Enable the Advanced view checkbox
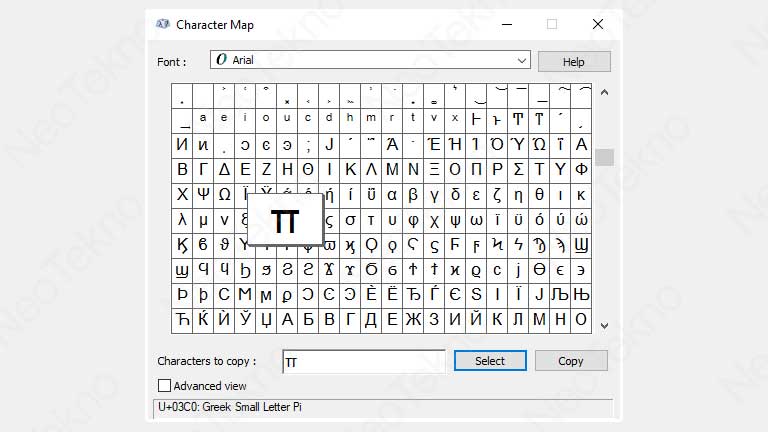 pos(165,385)
